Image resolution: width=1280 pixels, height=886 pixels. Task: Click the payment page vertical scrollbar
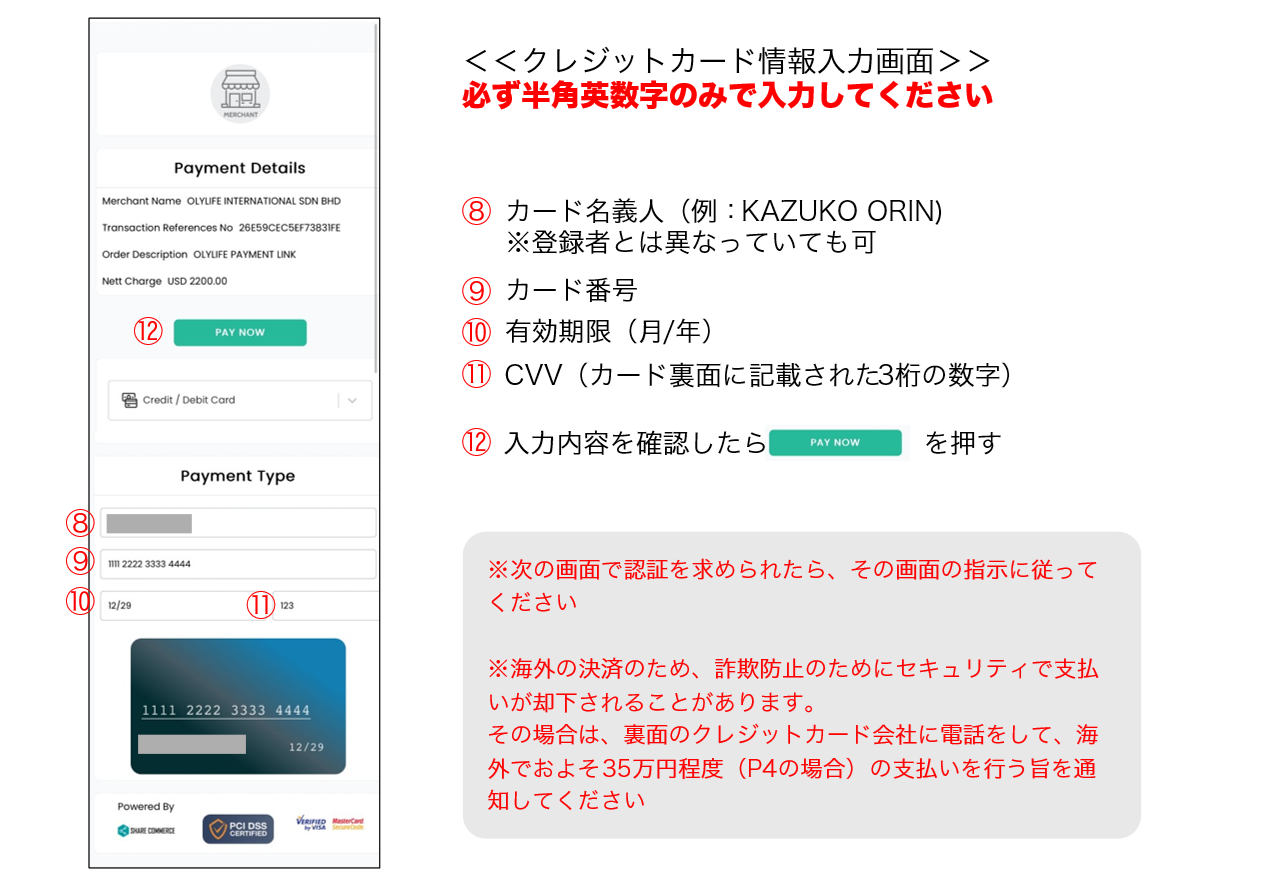coord(376,200)
